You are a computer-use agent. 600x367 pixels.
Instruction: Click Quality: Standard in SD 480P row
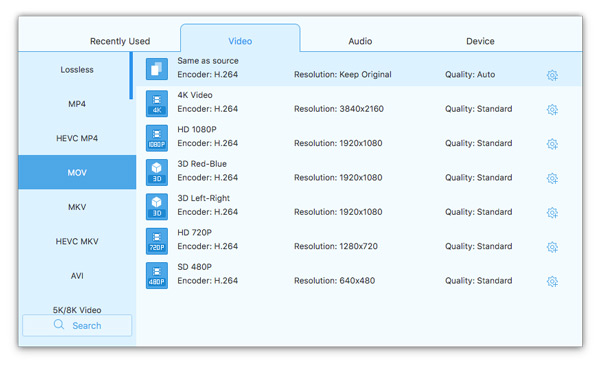point(478,281)
